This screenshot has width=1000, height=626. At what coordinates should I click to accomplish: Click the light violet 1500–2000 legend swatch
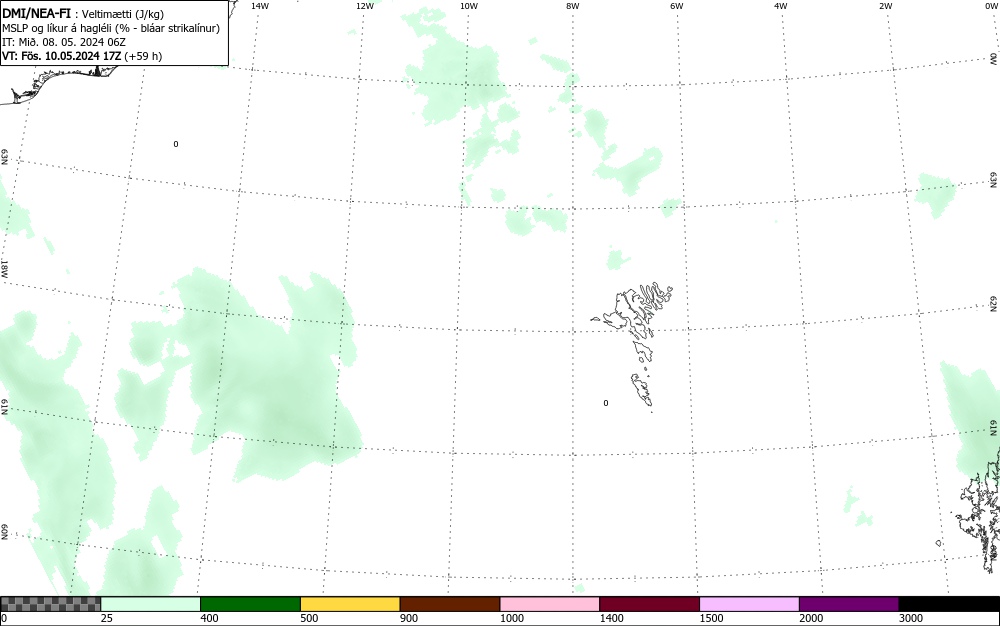point(749,604)
